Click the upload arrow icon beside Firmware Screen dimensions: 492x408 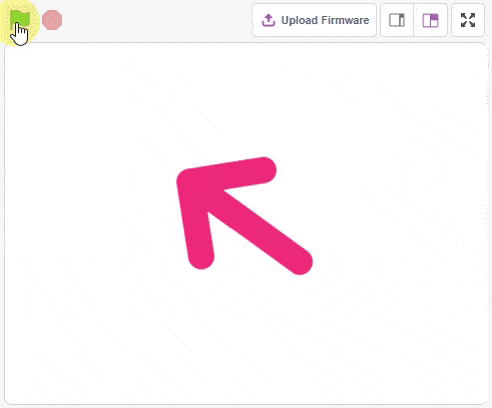268,20
